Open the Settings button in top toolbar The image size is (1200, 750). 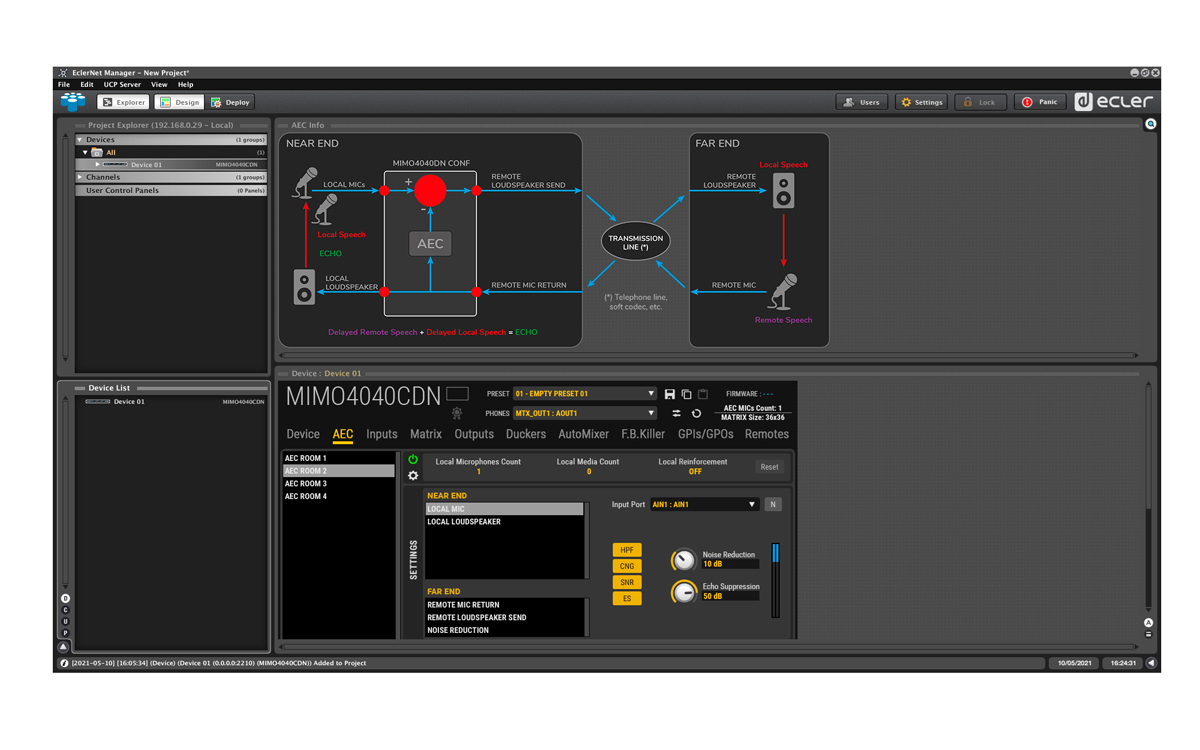[921, 102]
